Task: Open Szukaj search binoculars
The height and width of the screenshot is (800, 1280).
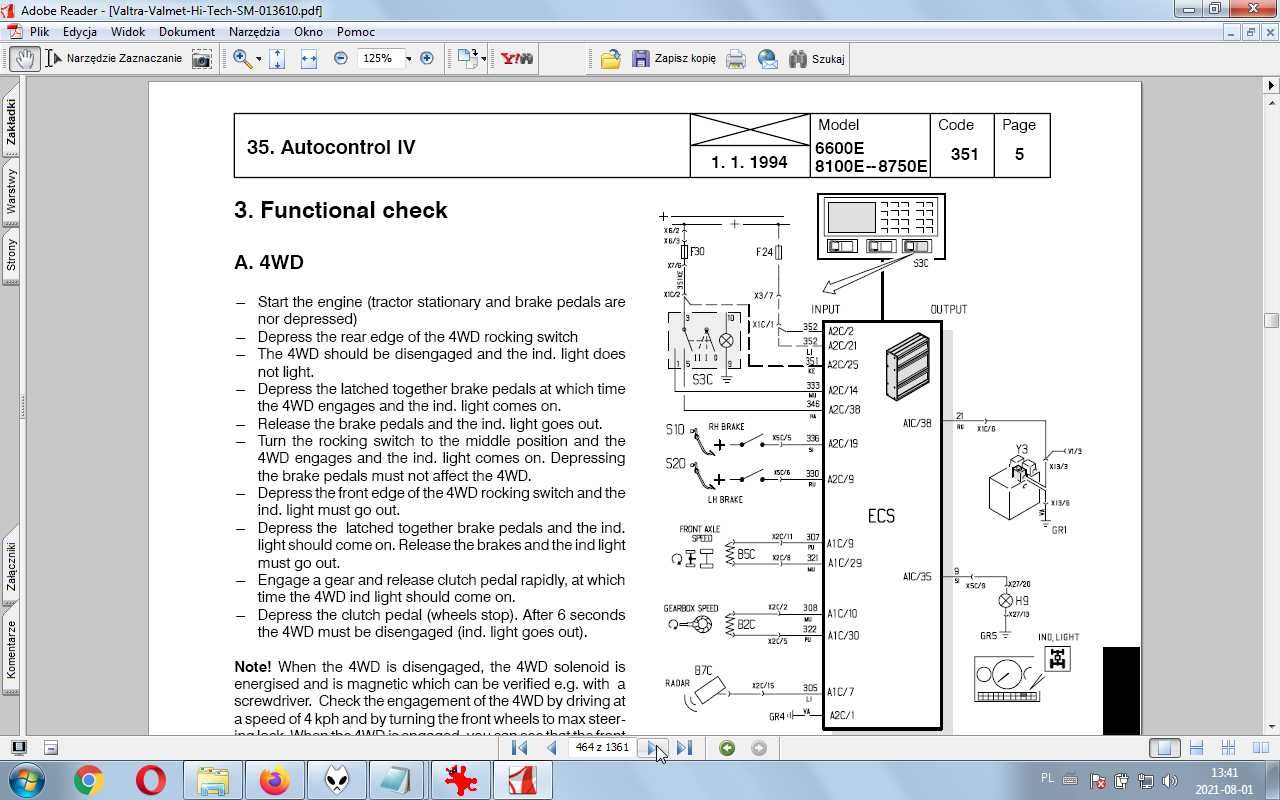Action: (x=817, y=59)
